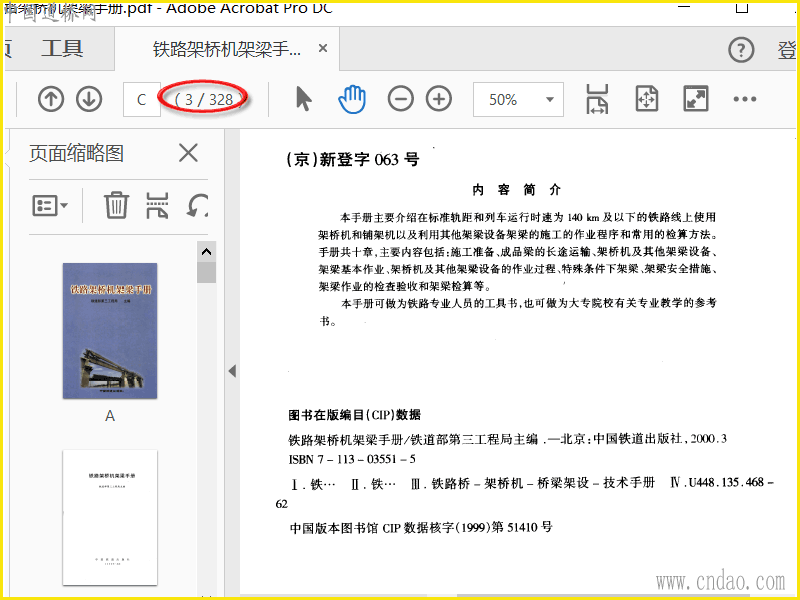Enter full screen mode icon
The image size is (800, 600).
coord(696,99)
